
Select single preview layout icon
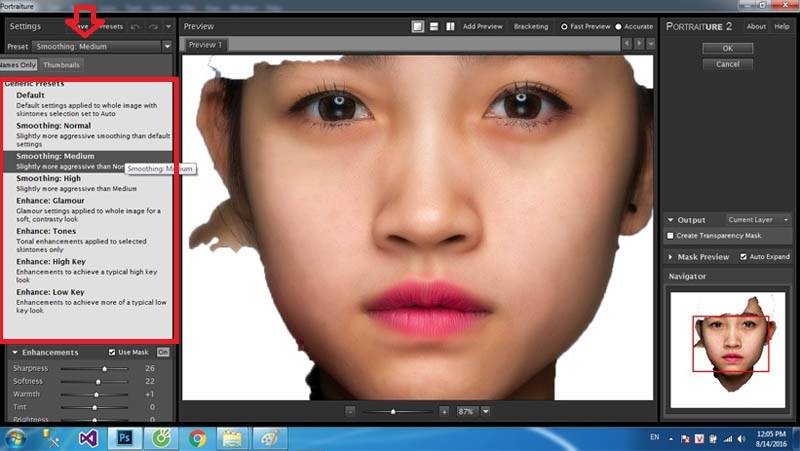(417, 27)
